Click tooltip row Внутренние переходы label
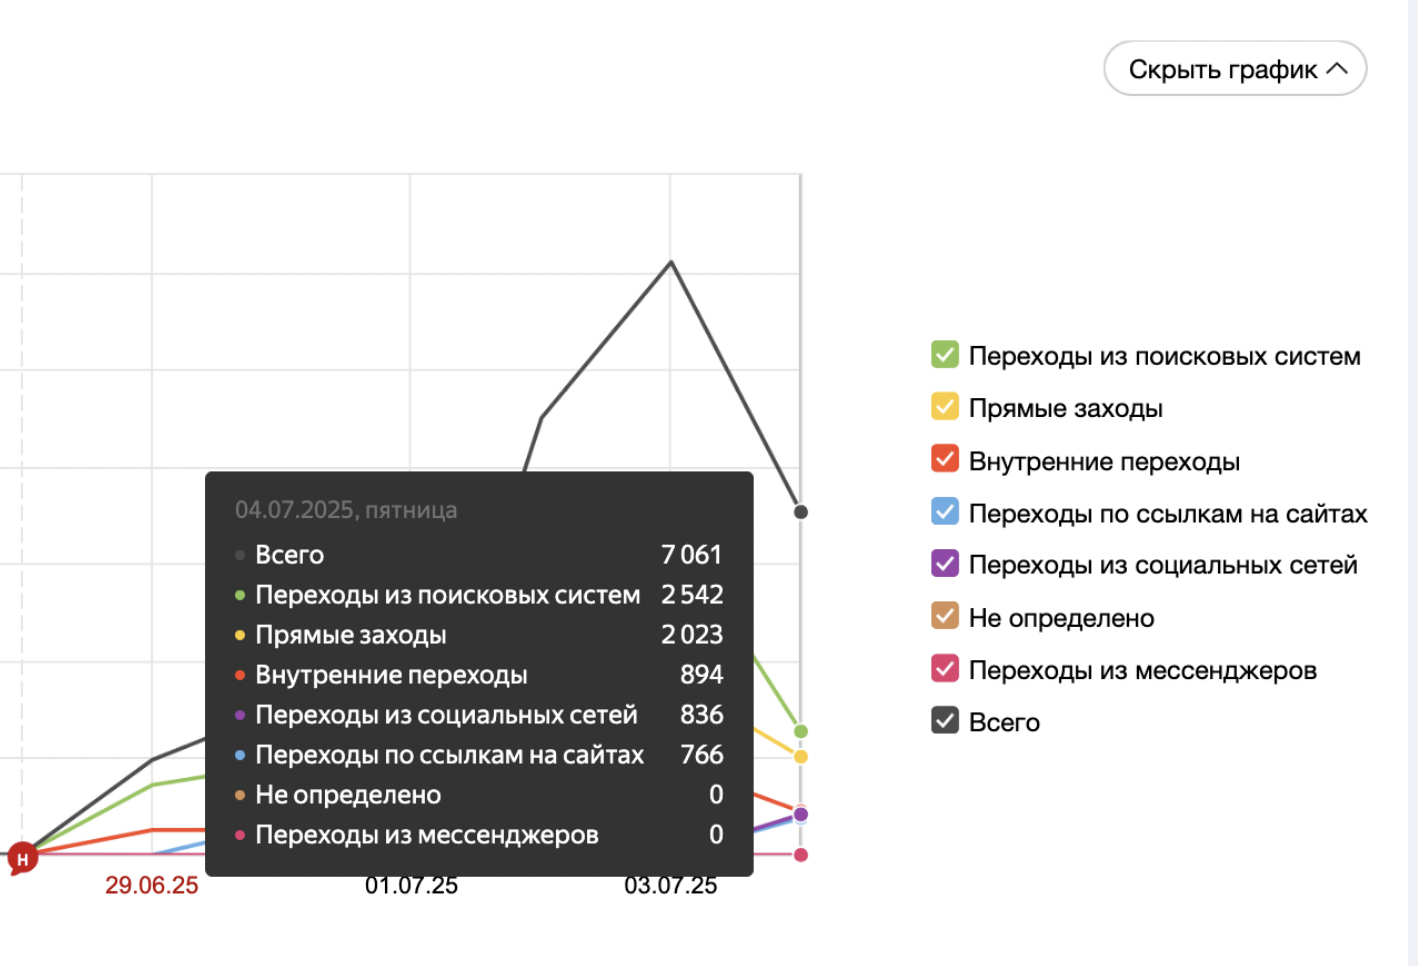 point(391,675)
